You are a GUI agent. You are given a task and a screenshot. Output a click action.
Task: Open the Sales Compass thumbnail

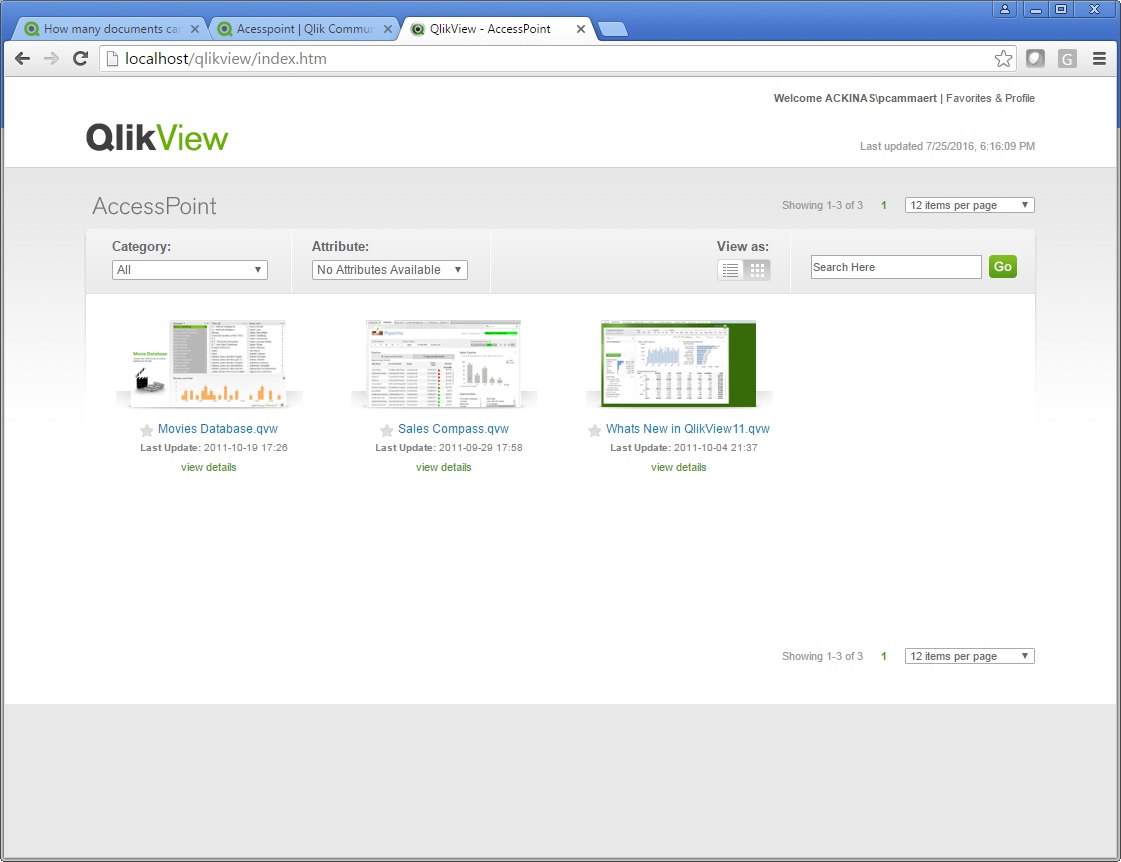tap(443, 364)
